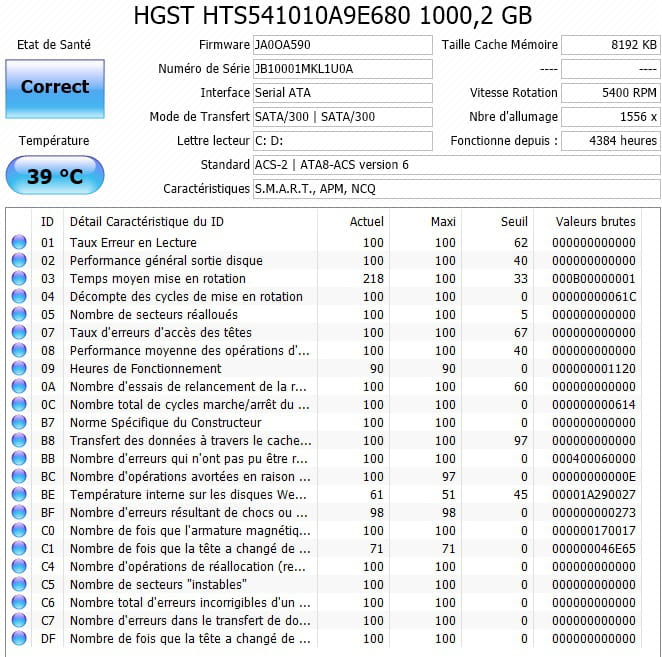This screenshot has width=662, height=657.
Task: Click raw value 000000170017
Action: [594, 530]
